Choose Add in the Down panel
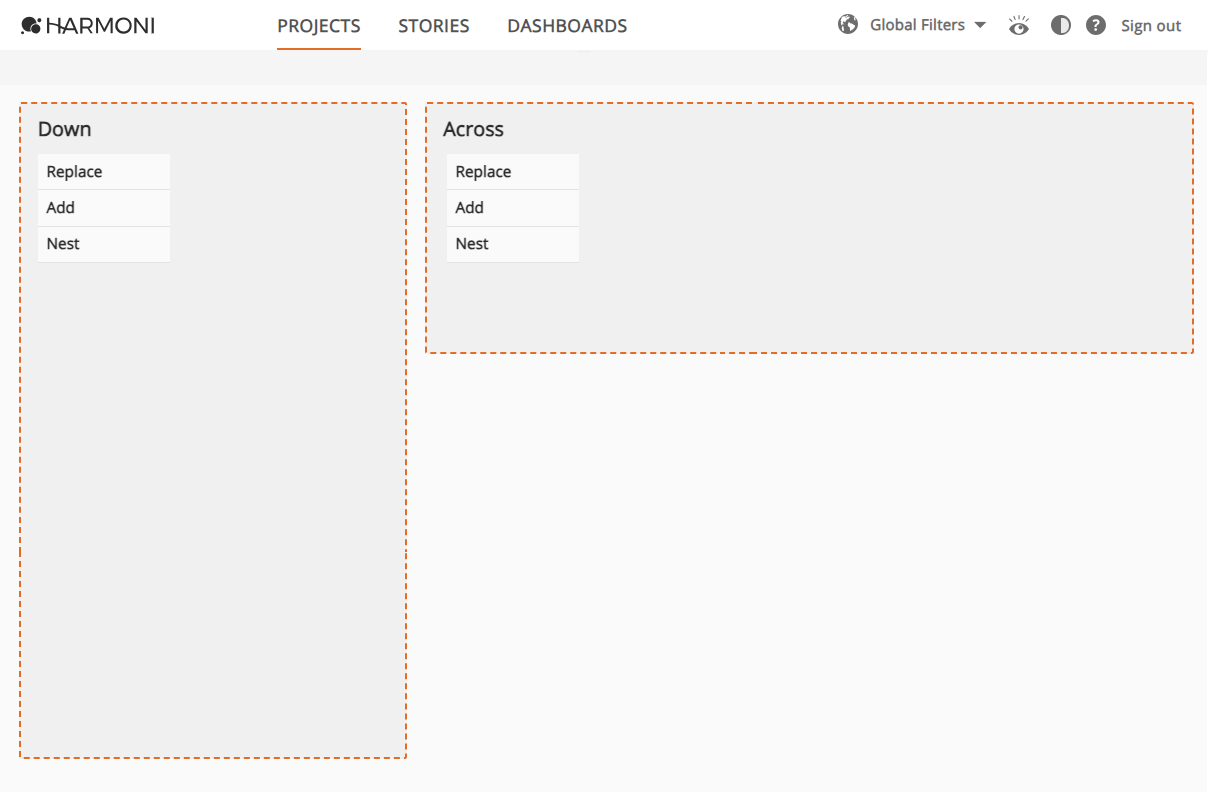This screenshot has width=1208, height=792. tap(104, 208)
